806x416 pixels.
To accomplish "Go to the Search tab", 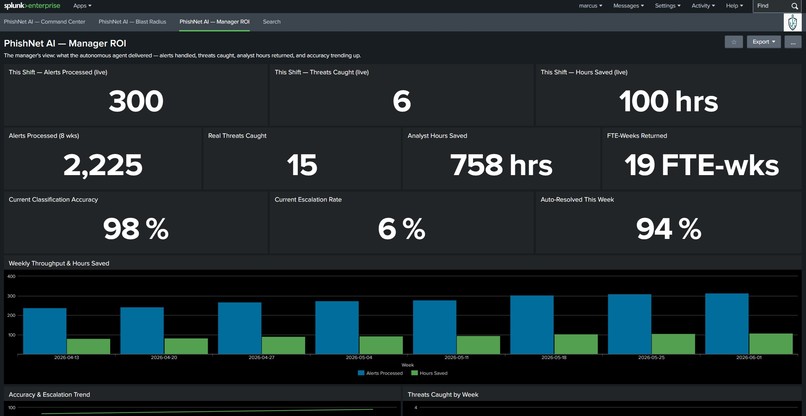I will coord(271,22).
